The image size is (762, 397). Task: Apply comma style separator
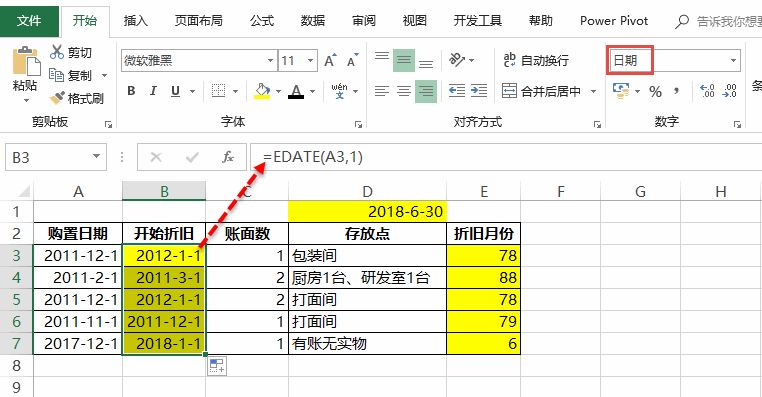[x=676, y=91]
